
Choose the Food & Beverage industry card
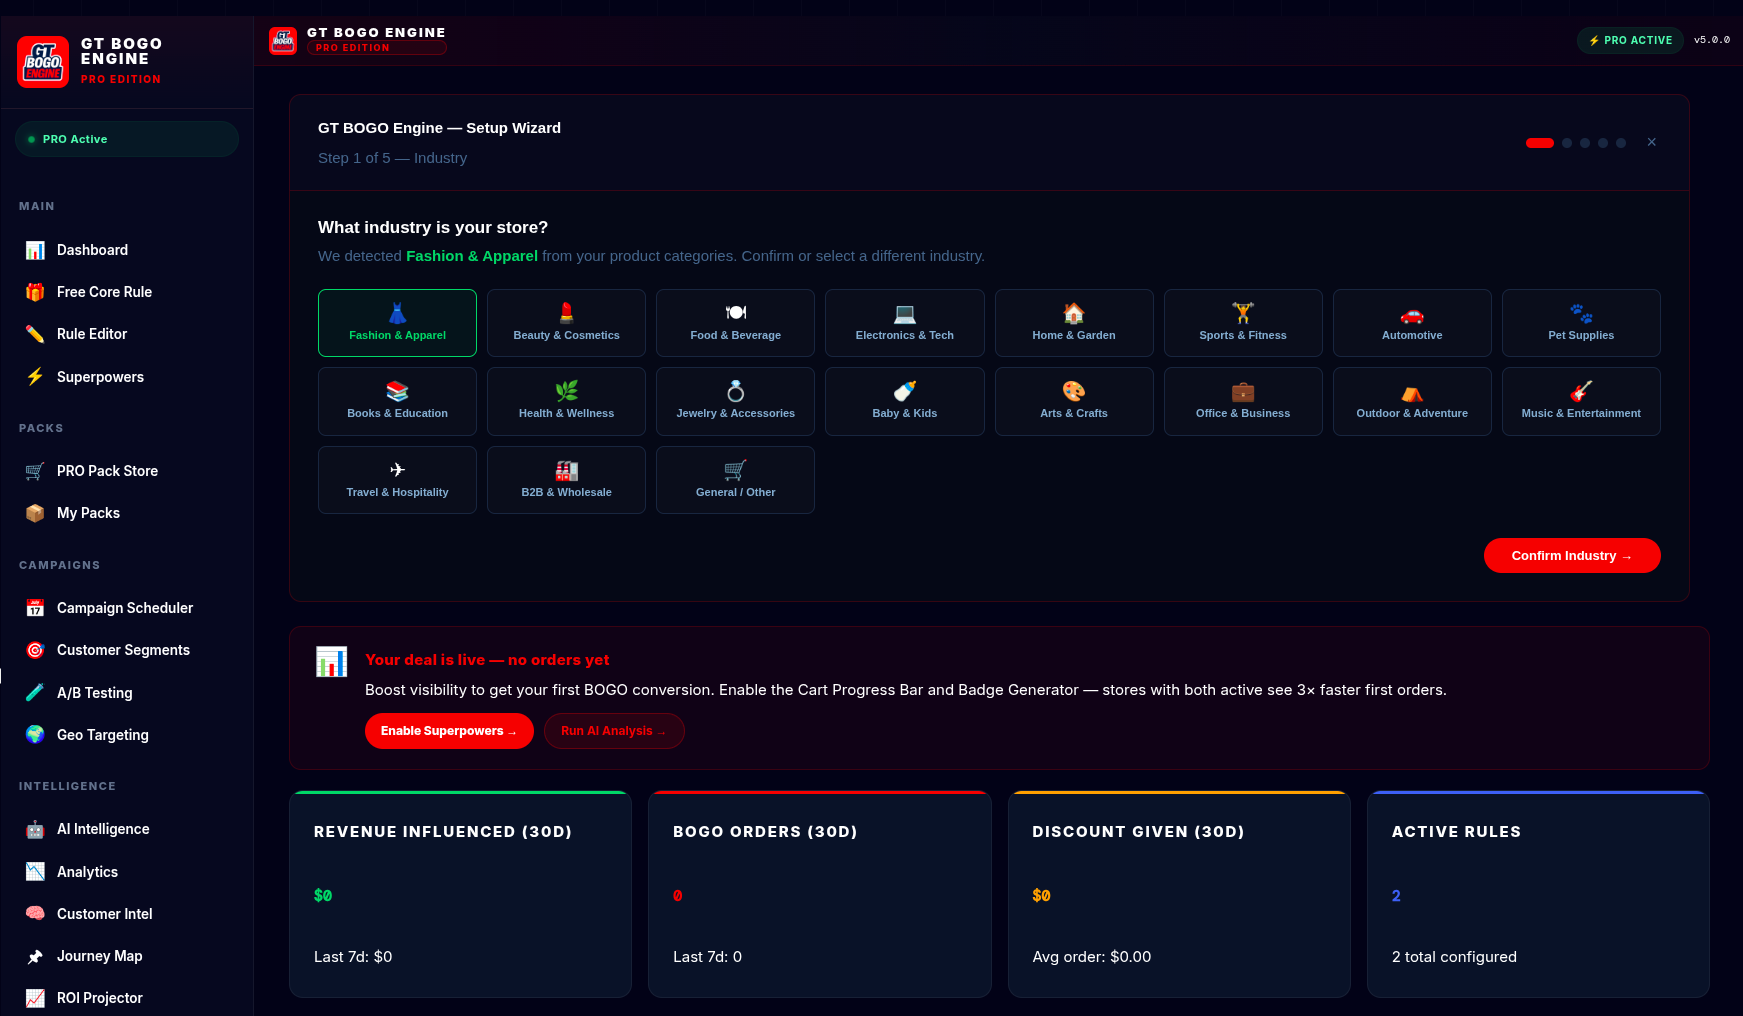coord(735,323)
